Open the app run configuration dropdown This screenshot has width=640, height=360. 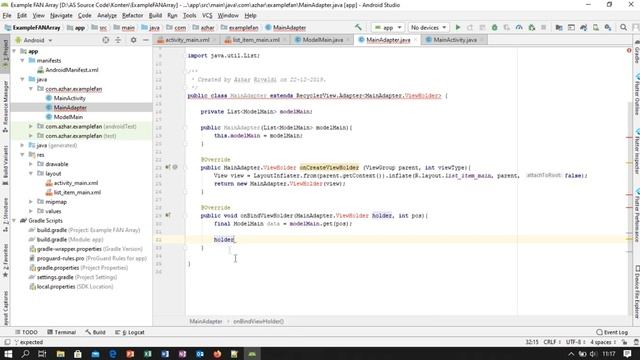388,27
